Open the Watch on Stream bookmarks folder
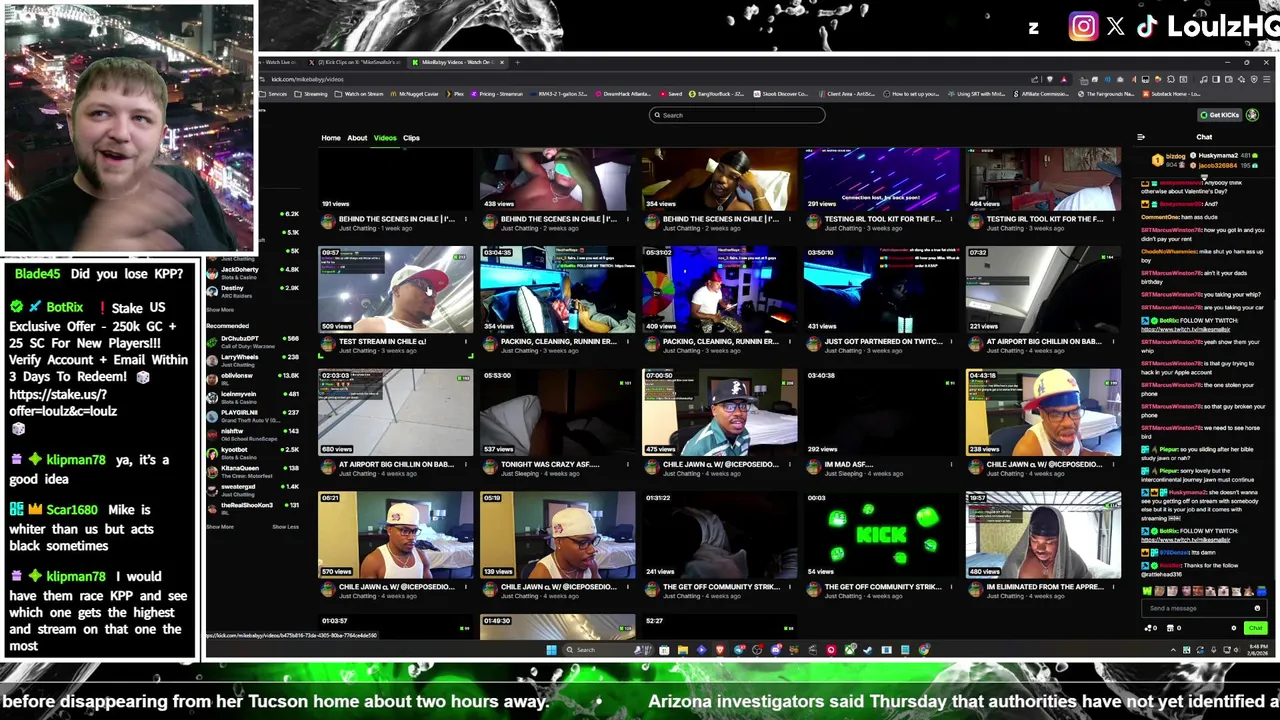 pyautogui.click(x=358, y=94)
